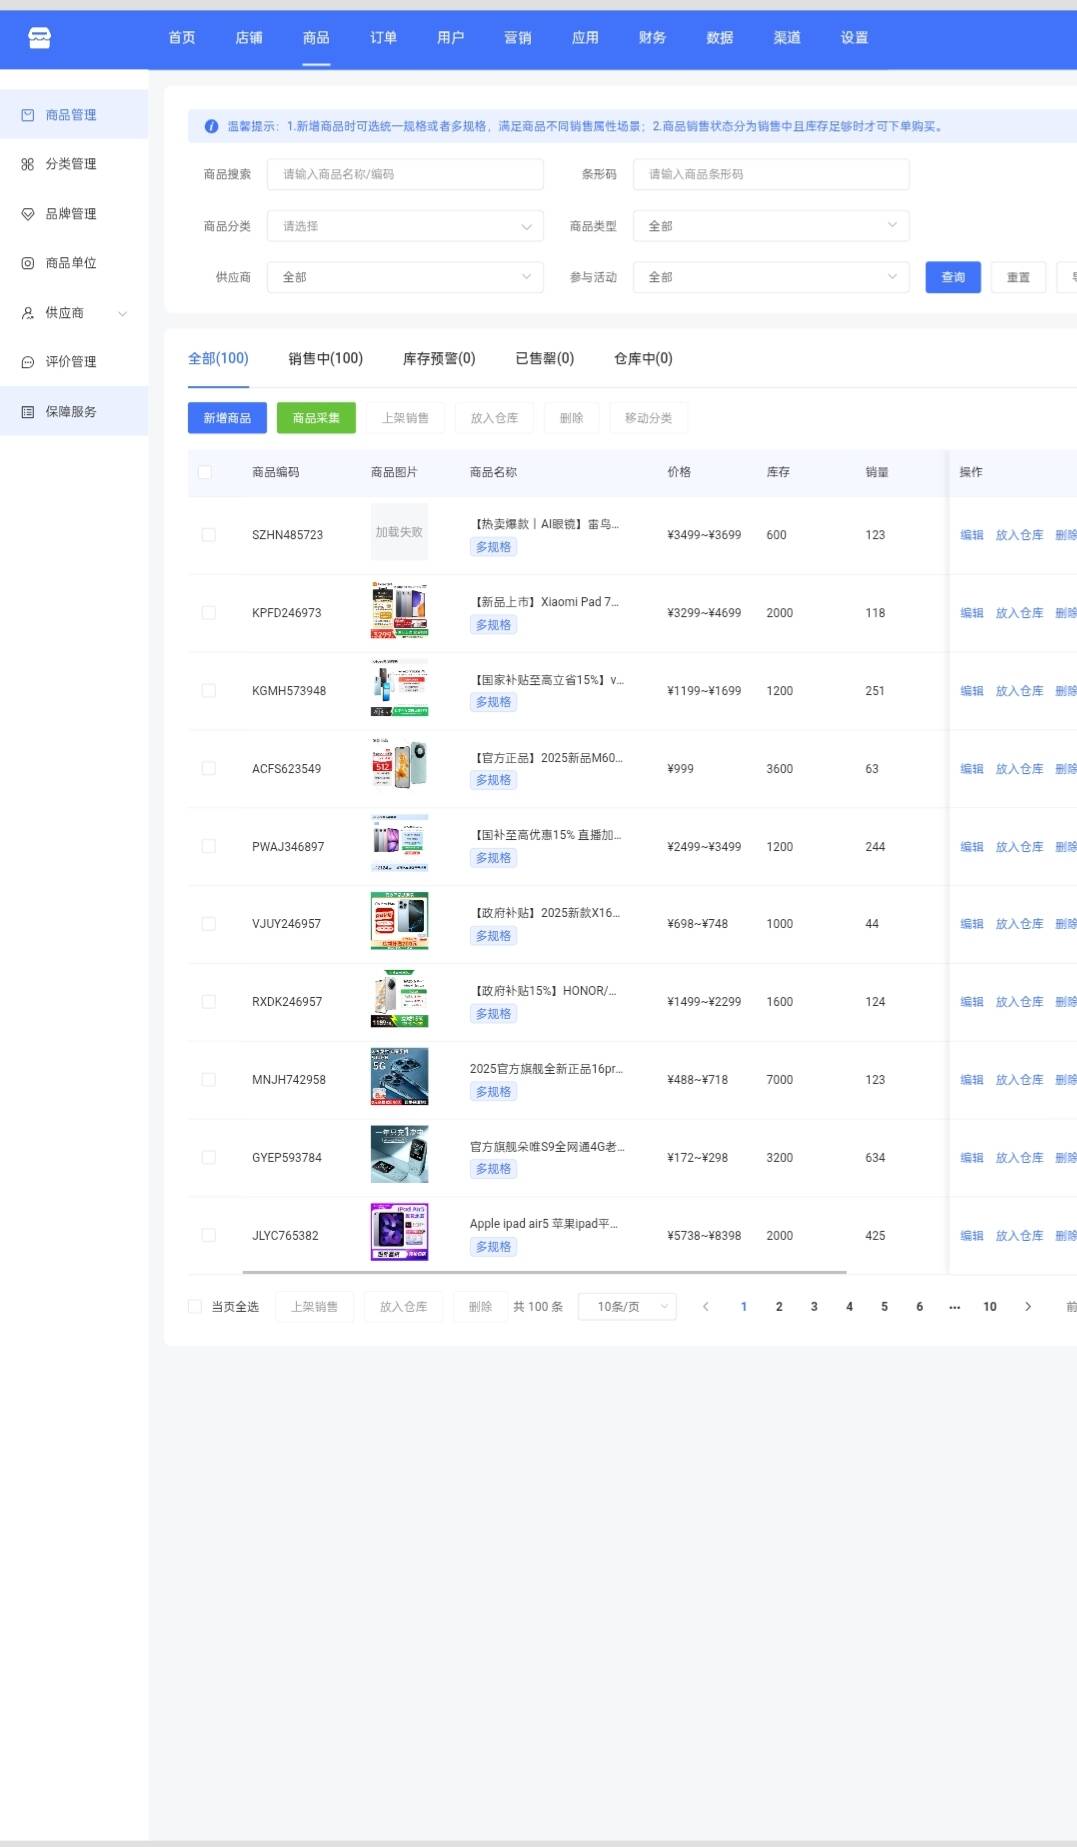Click the horizontal table scrollbar
1077x1847 pixels.
[544, 1272]
